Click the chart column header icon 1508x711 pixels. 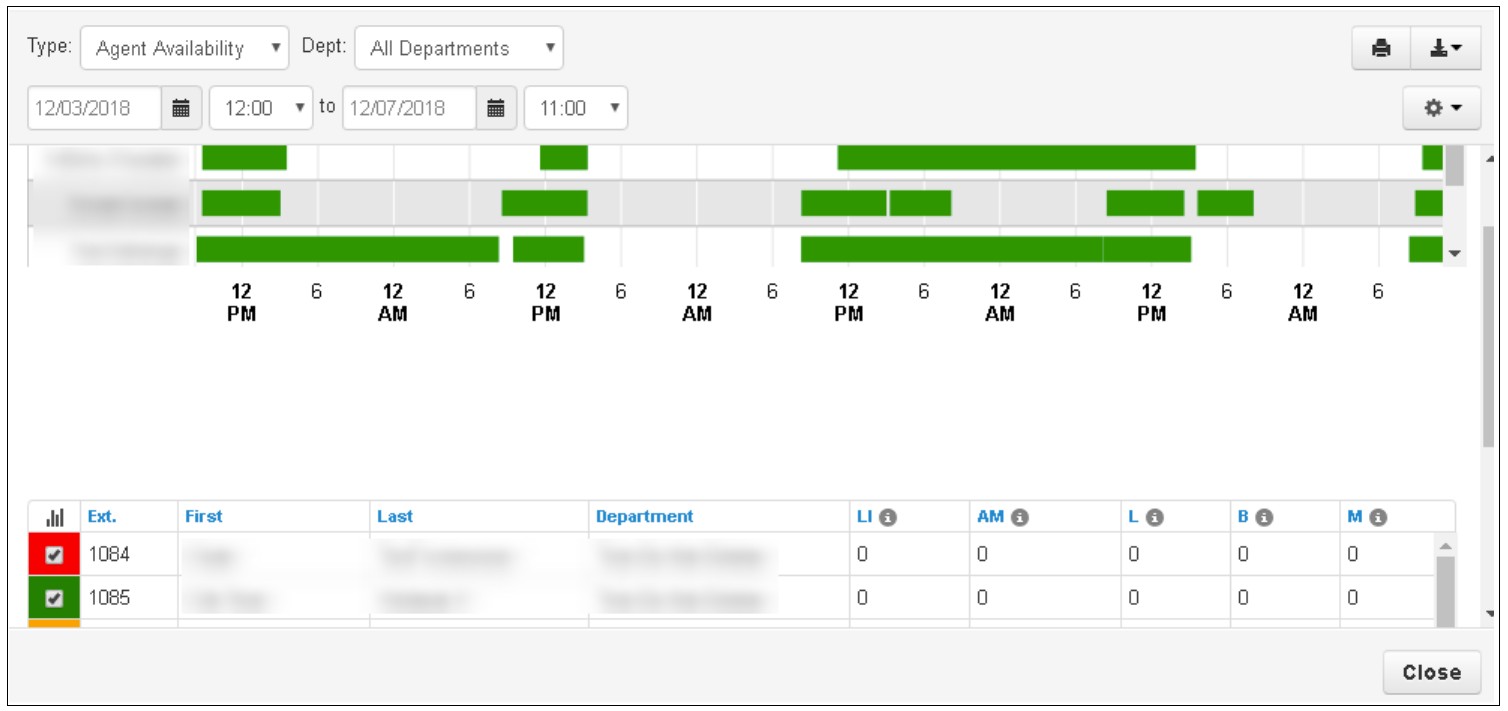(x=55, y=517)
